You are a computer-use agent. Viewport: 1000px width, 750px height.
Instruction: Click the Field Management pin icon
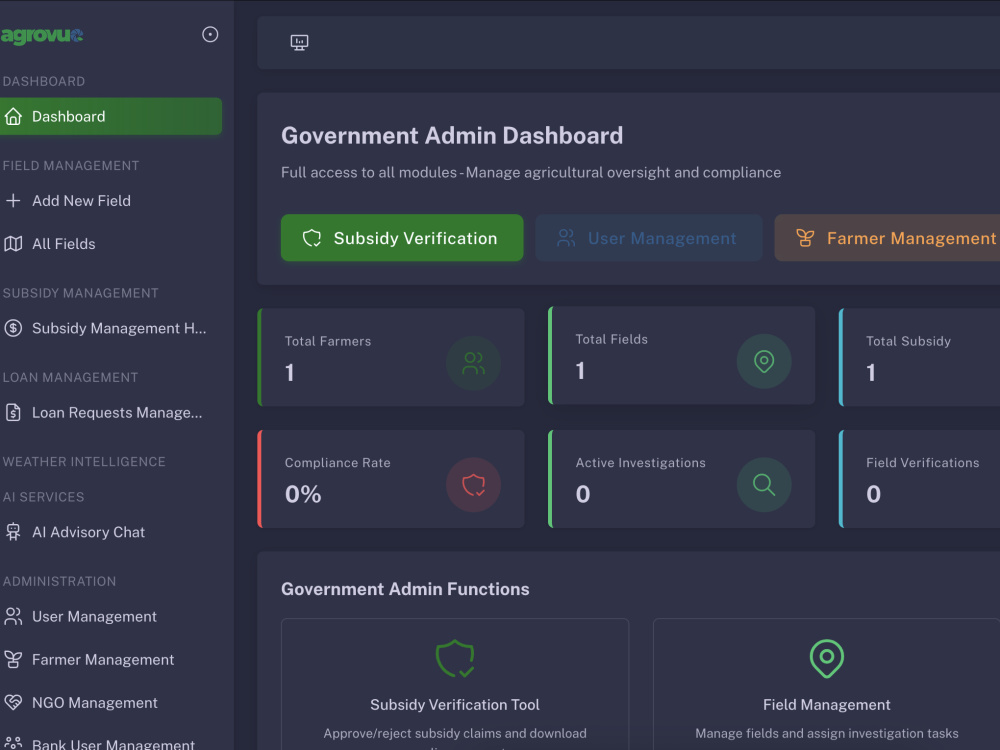click(x=827, y=658)
